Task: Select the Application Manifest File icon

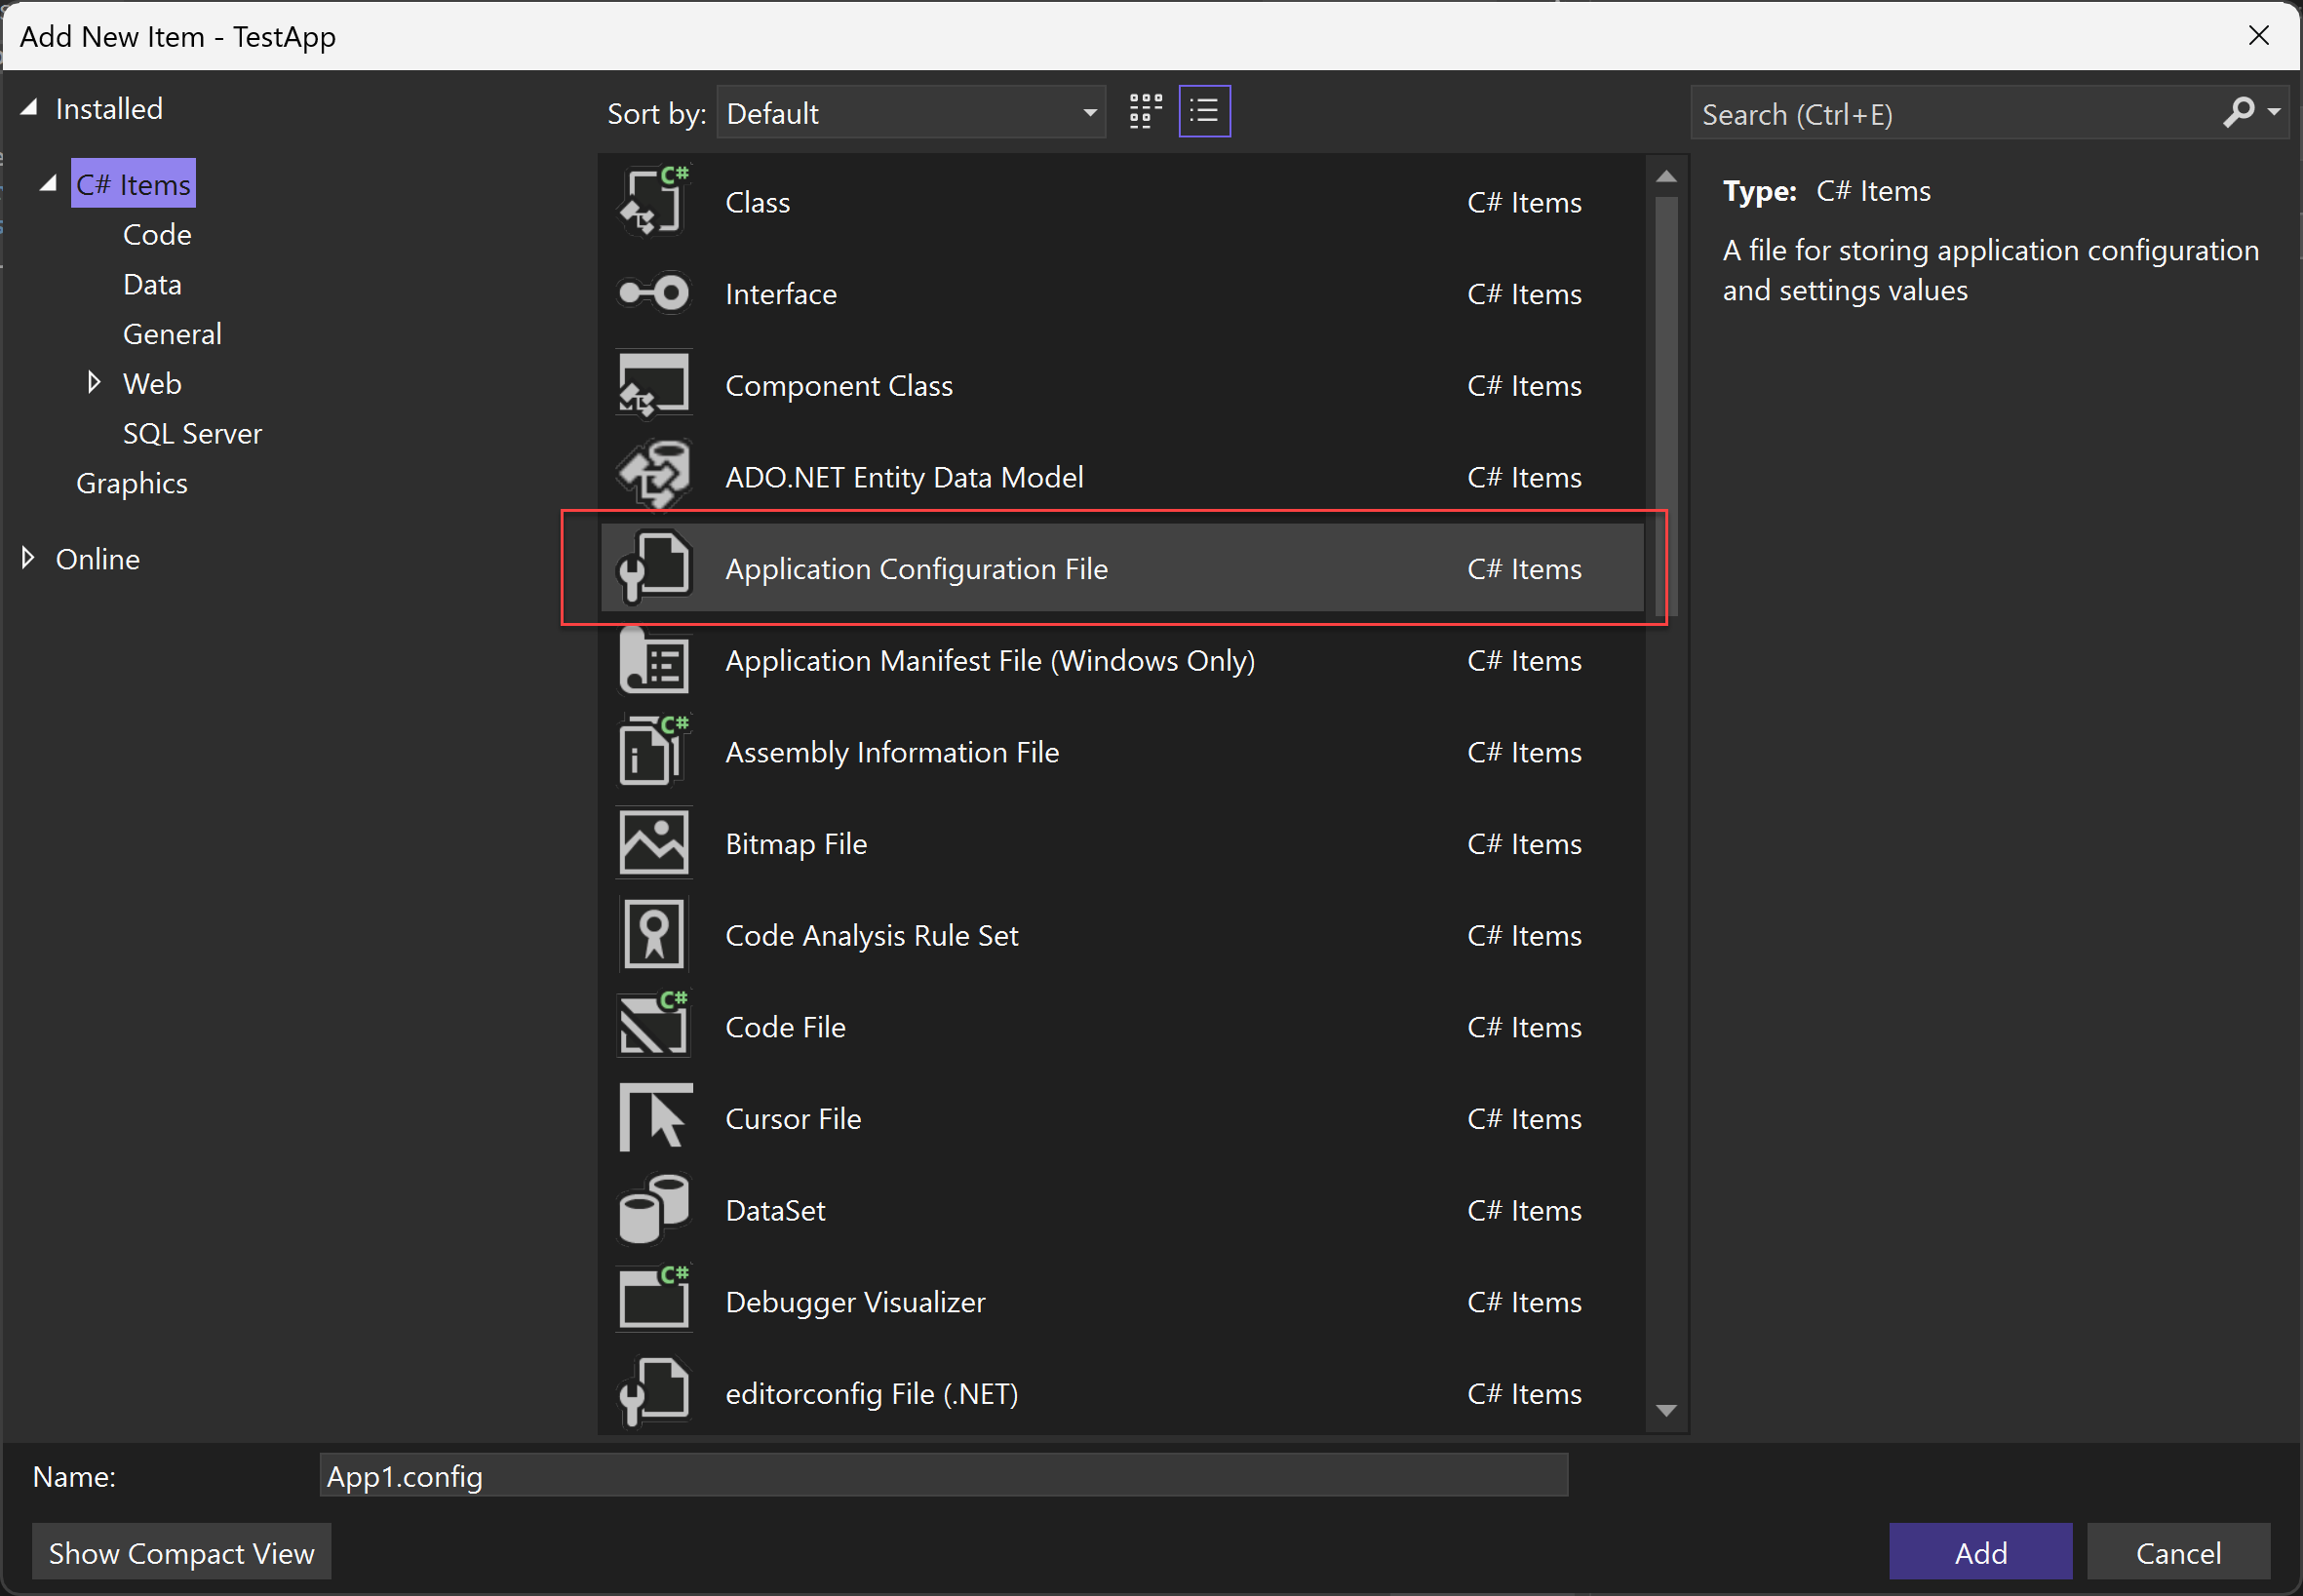Action: coord(654,660)
